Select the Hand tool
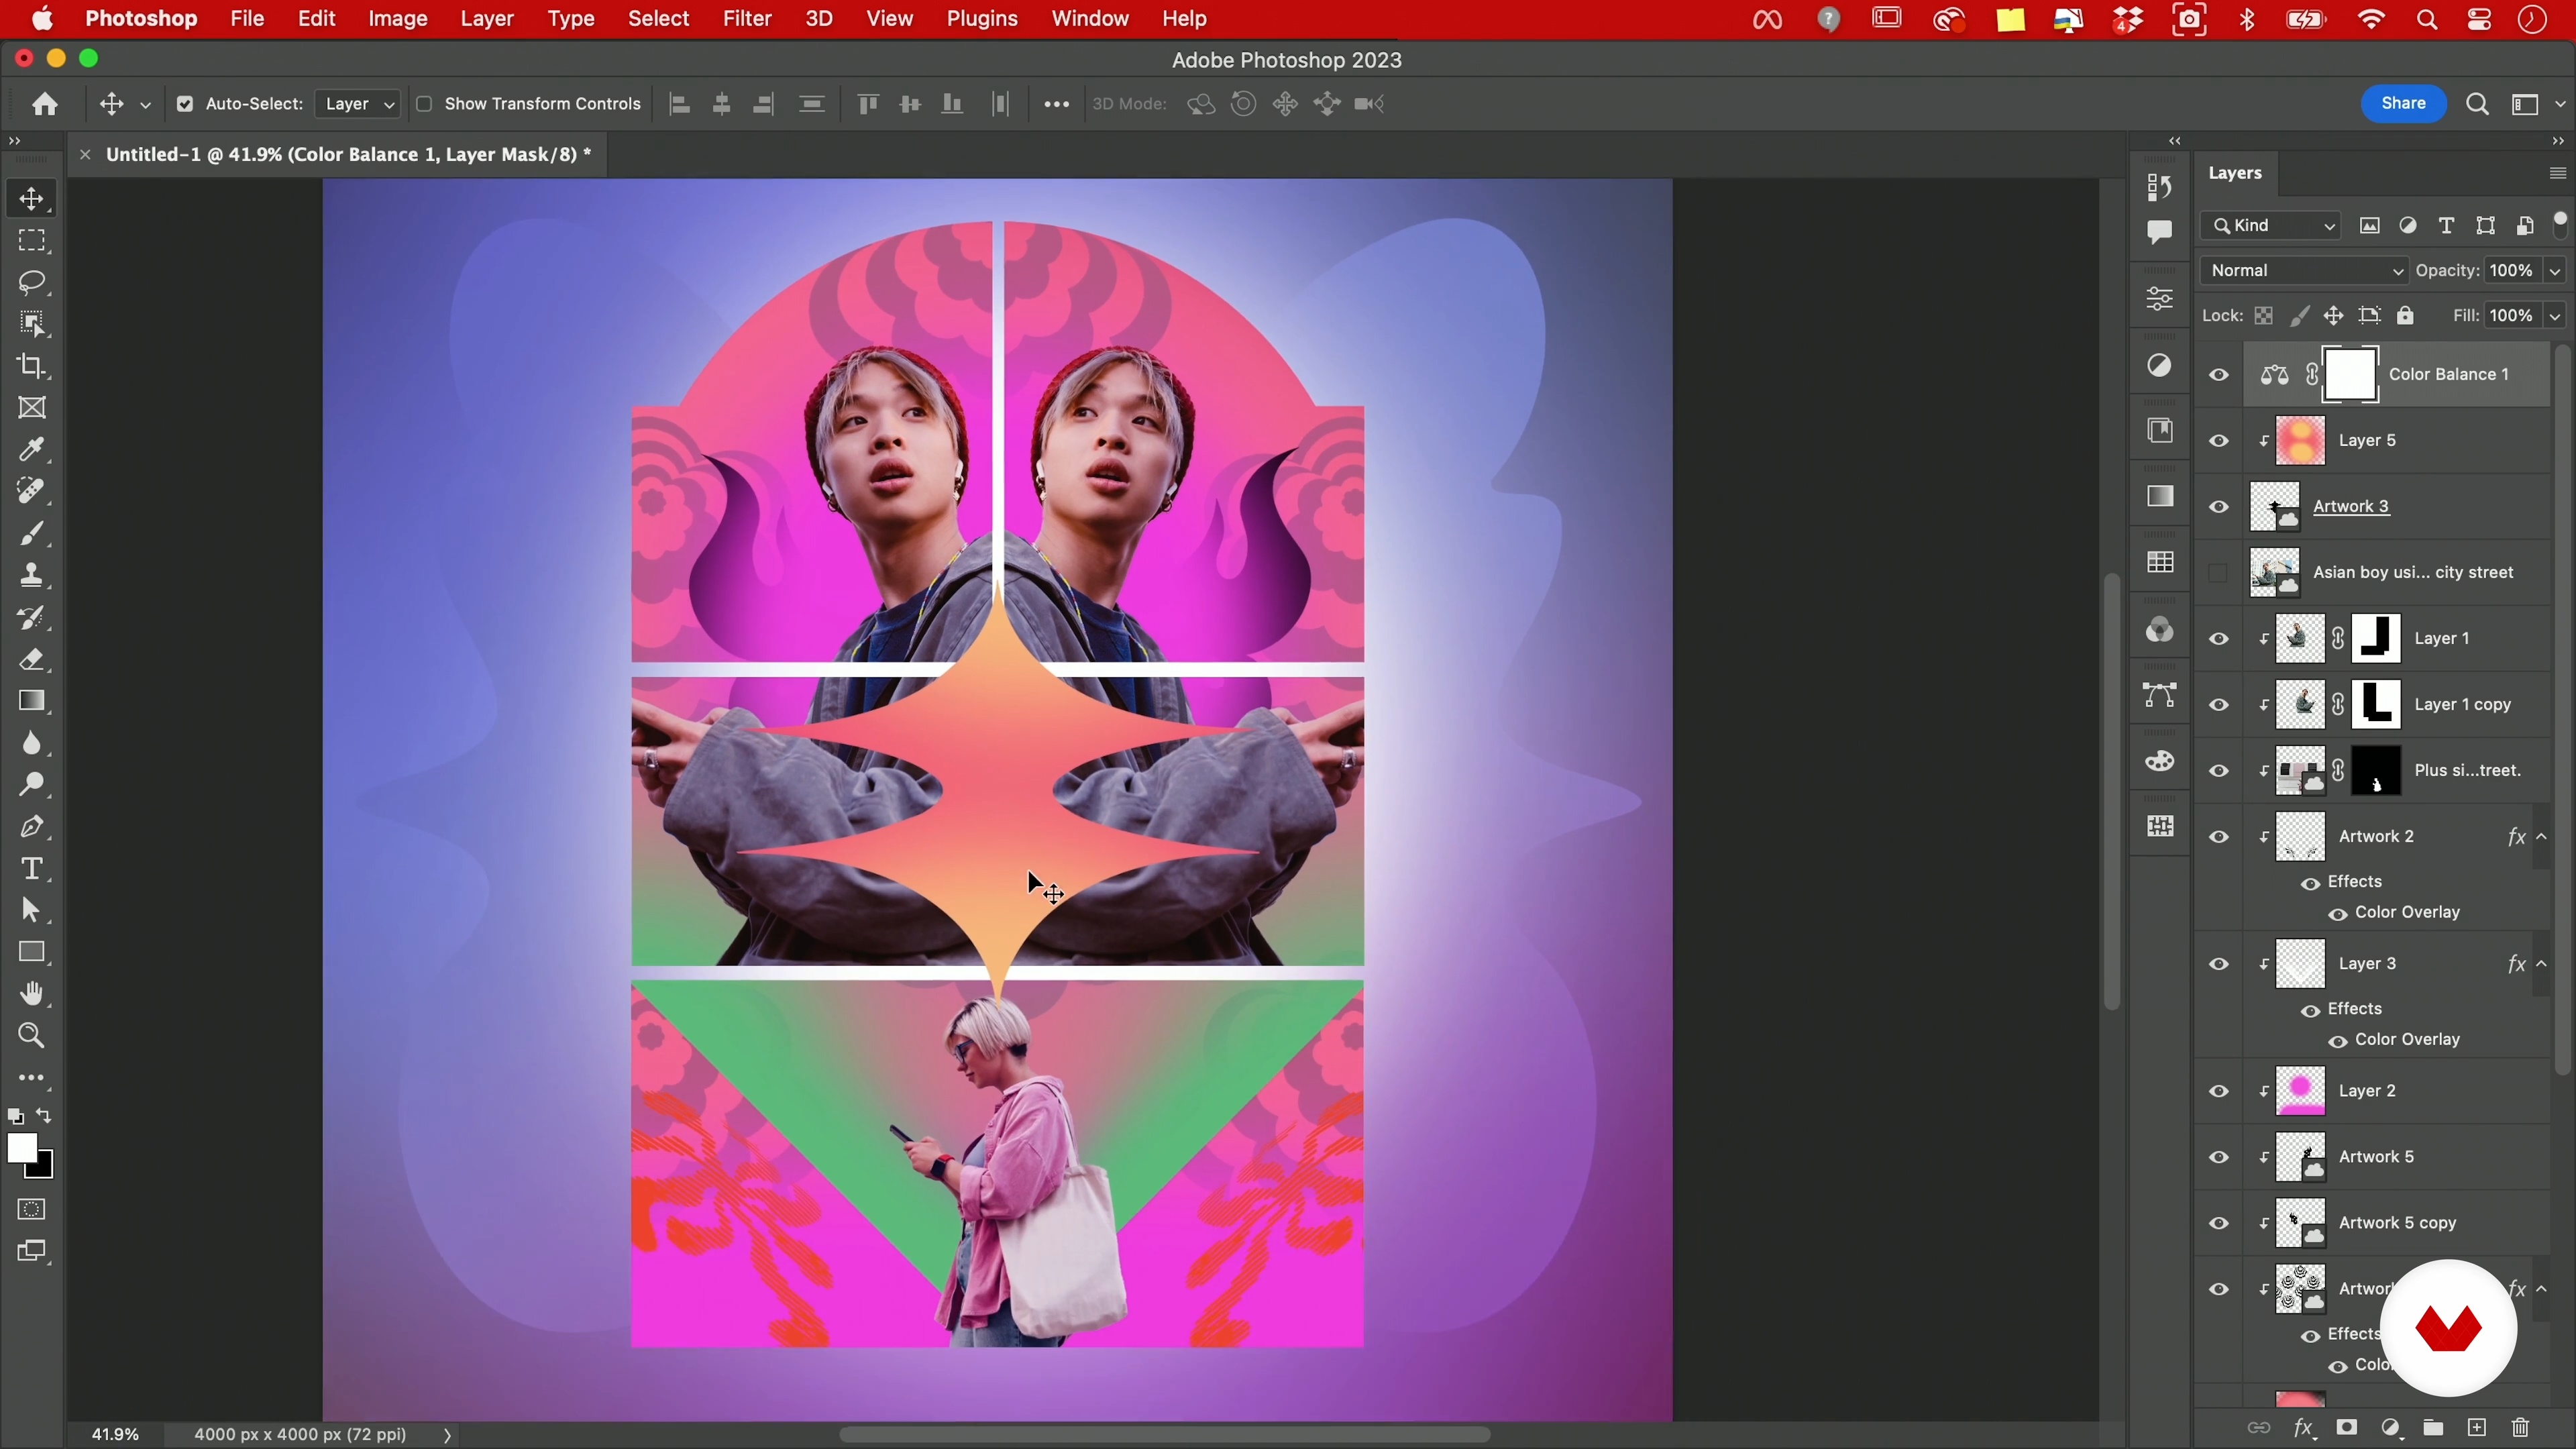Viewport: 2576px width, 1449px height. point(32,994)
